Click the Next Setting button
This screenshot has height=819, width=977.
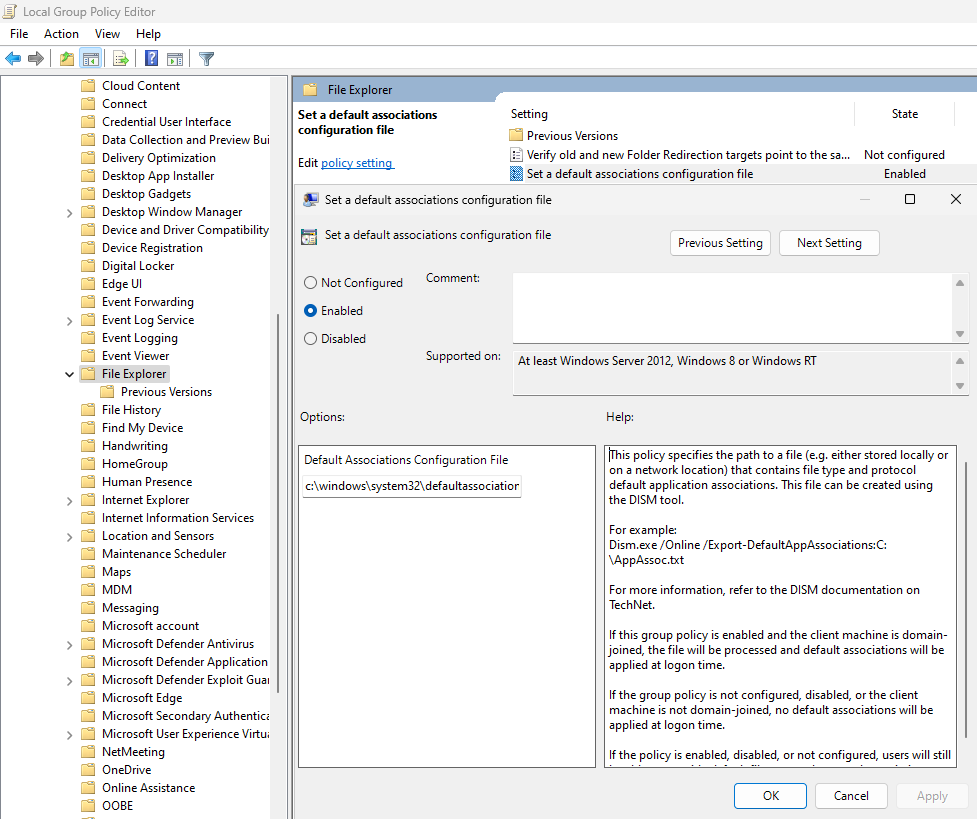click(829, 242)
